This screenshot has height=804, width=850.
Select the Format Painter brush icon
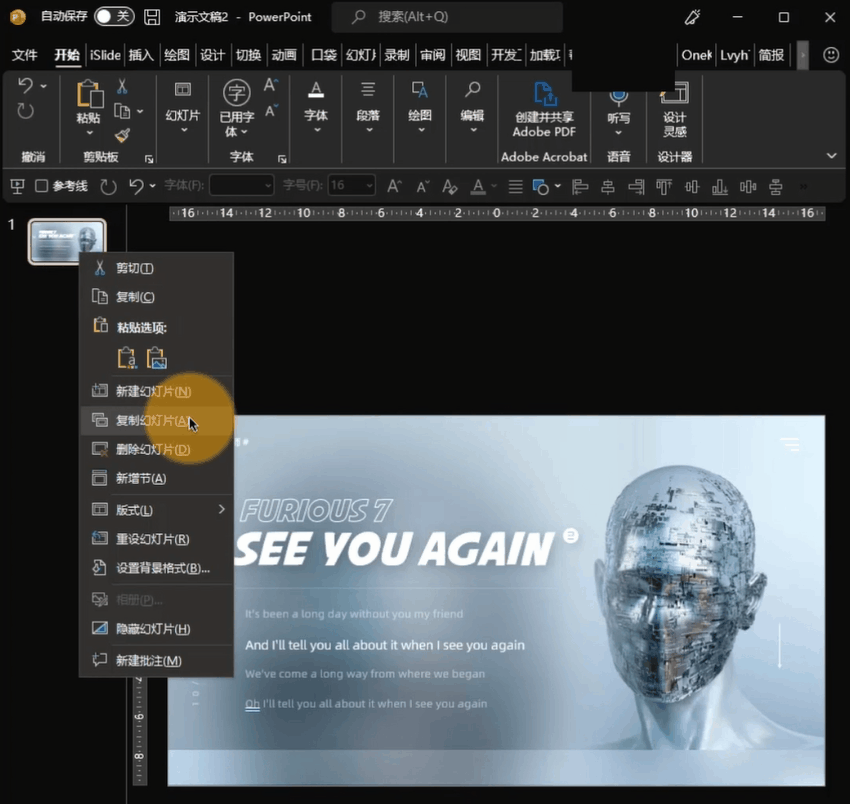pos(122,135)
